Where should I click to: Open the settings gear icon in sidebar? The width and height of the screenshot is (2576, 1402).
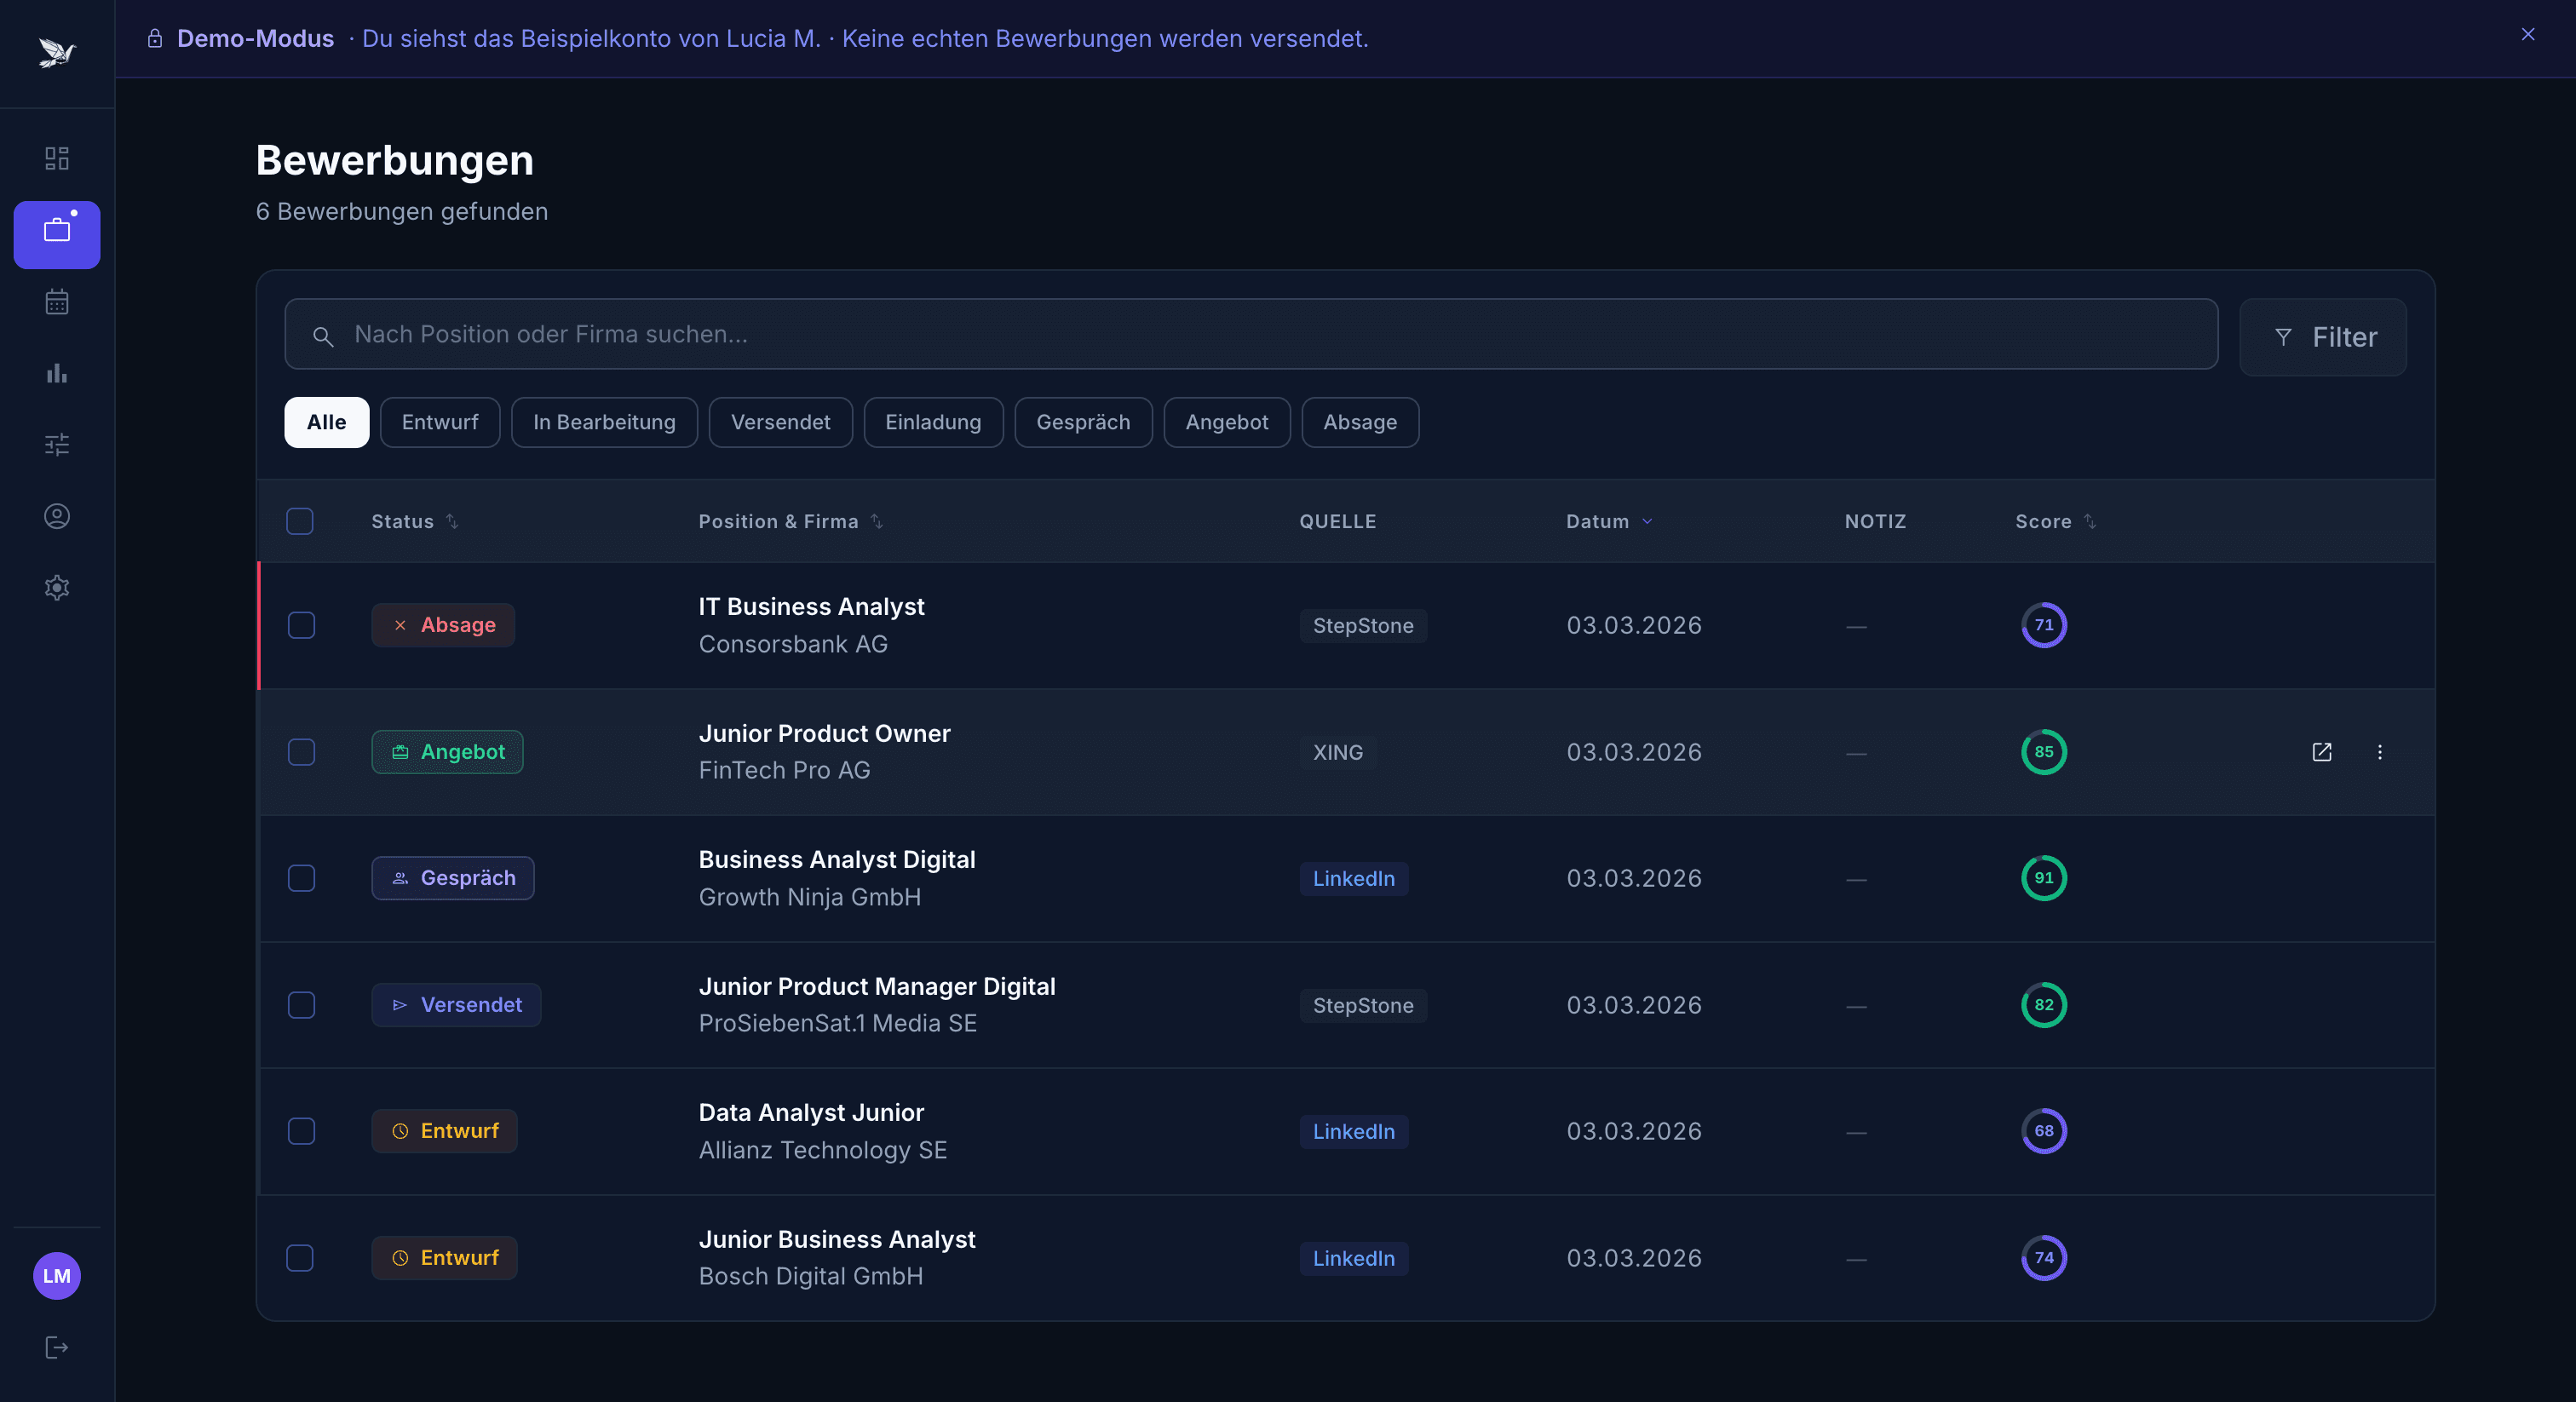point(57,587)
